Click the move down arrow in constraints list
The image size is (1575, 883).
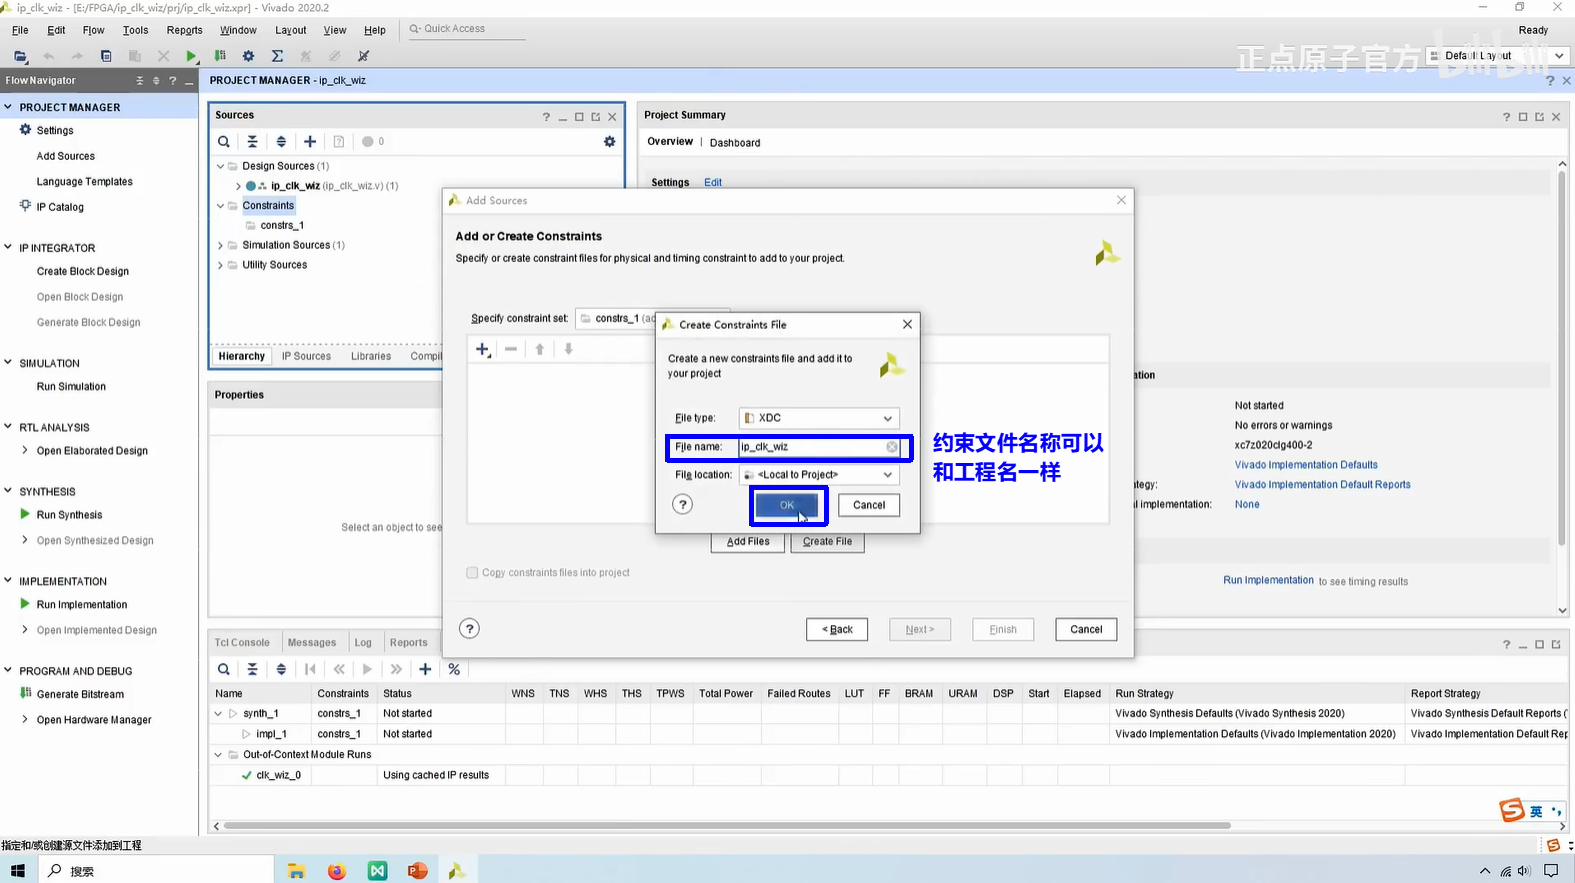(569, 349)
